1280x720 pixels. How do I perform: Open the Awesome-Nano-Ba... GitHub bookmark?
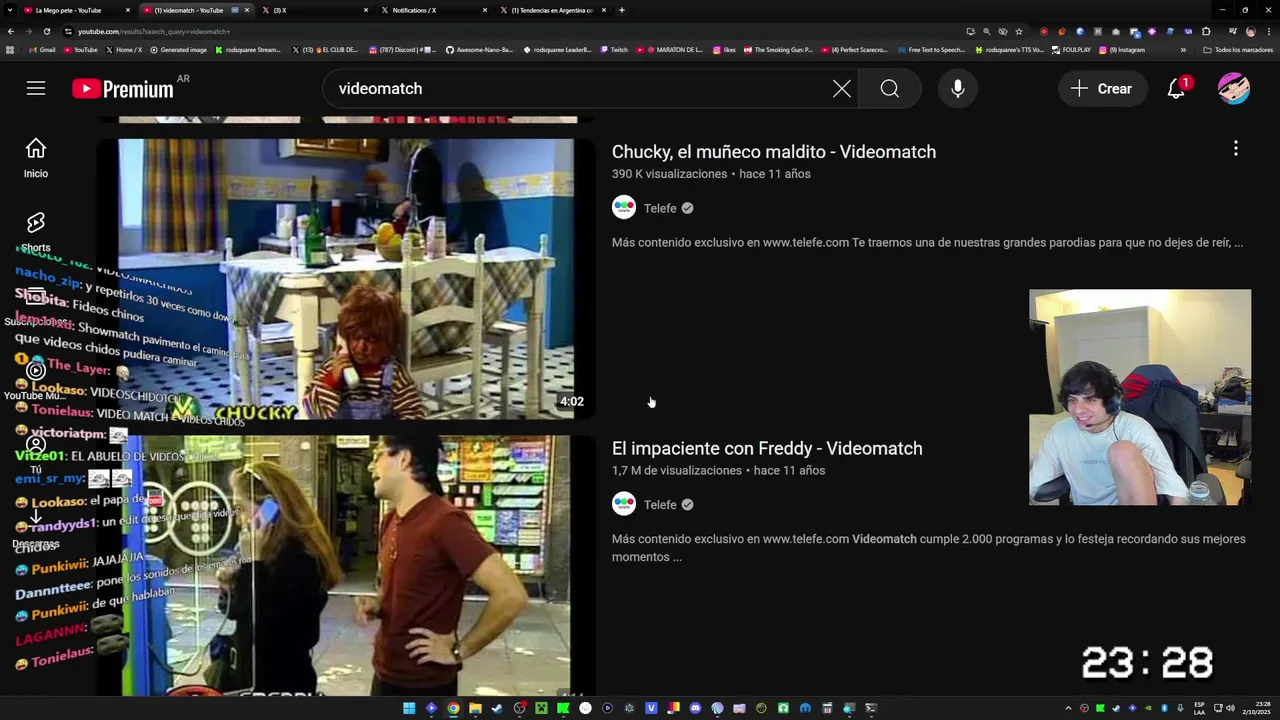(x=480, y=50)
